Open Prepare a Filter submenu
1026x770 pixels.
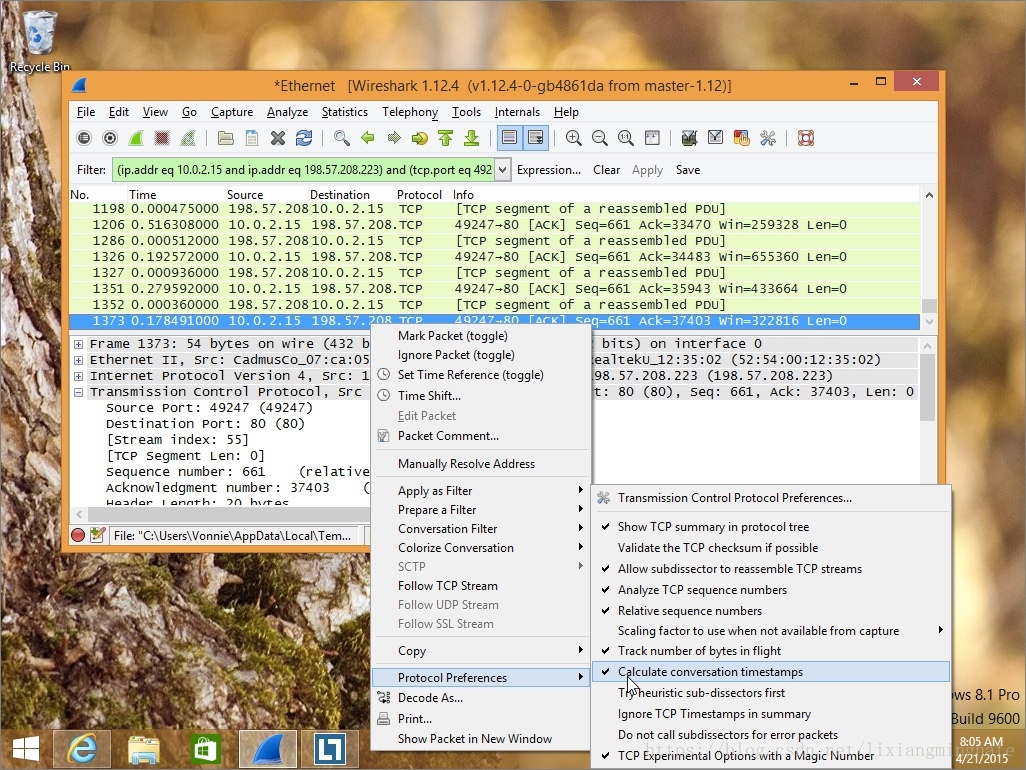click(x=481, y=510)
